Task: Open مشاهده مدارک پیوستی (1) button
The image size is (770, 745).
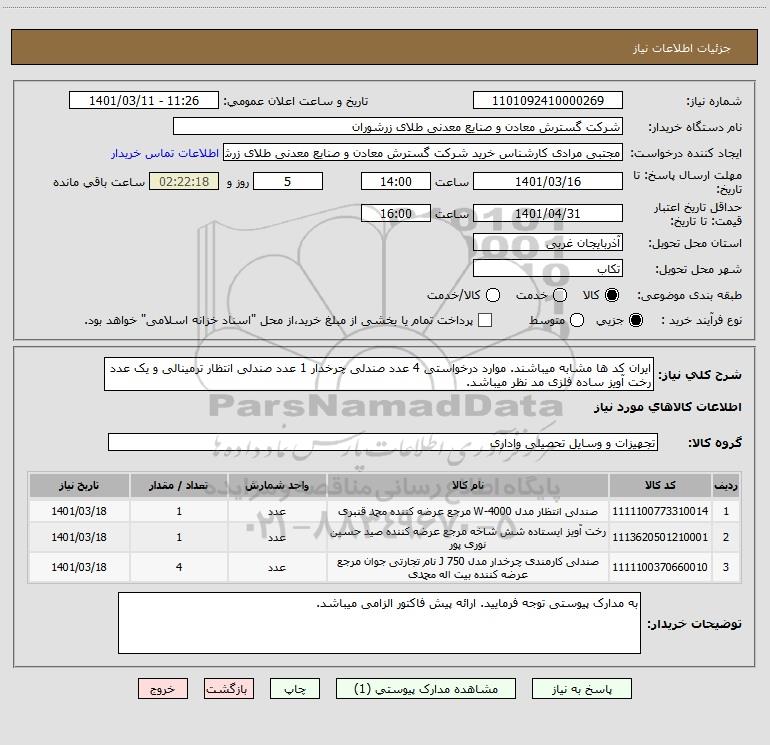Action: pos(426,689)
